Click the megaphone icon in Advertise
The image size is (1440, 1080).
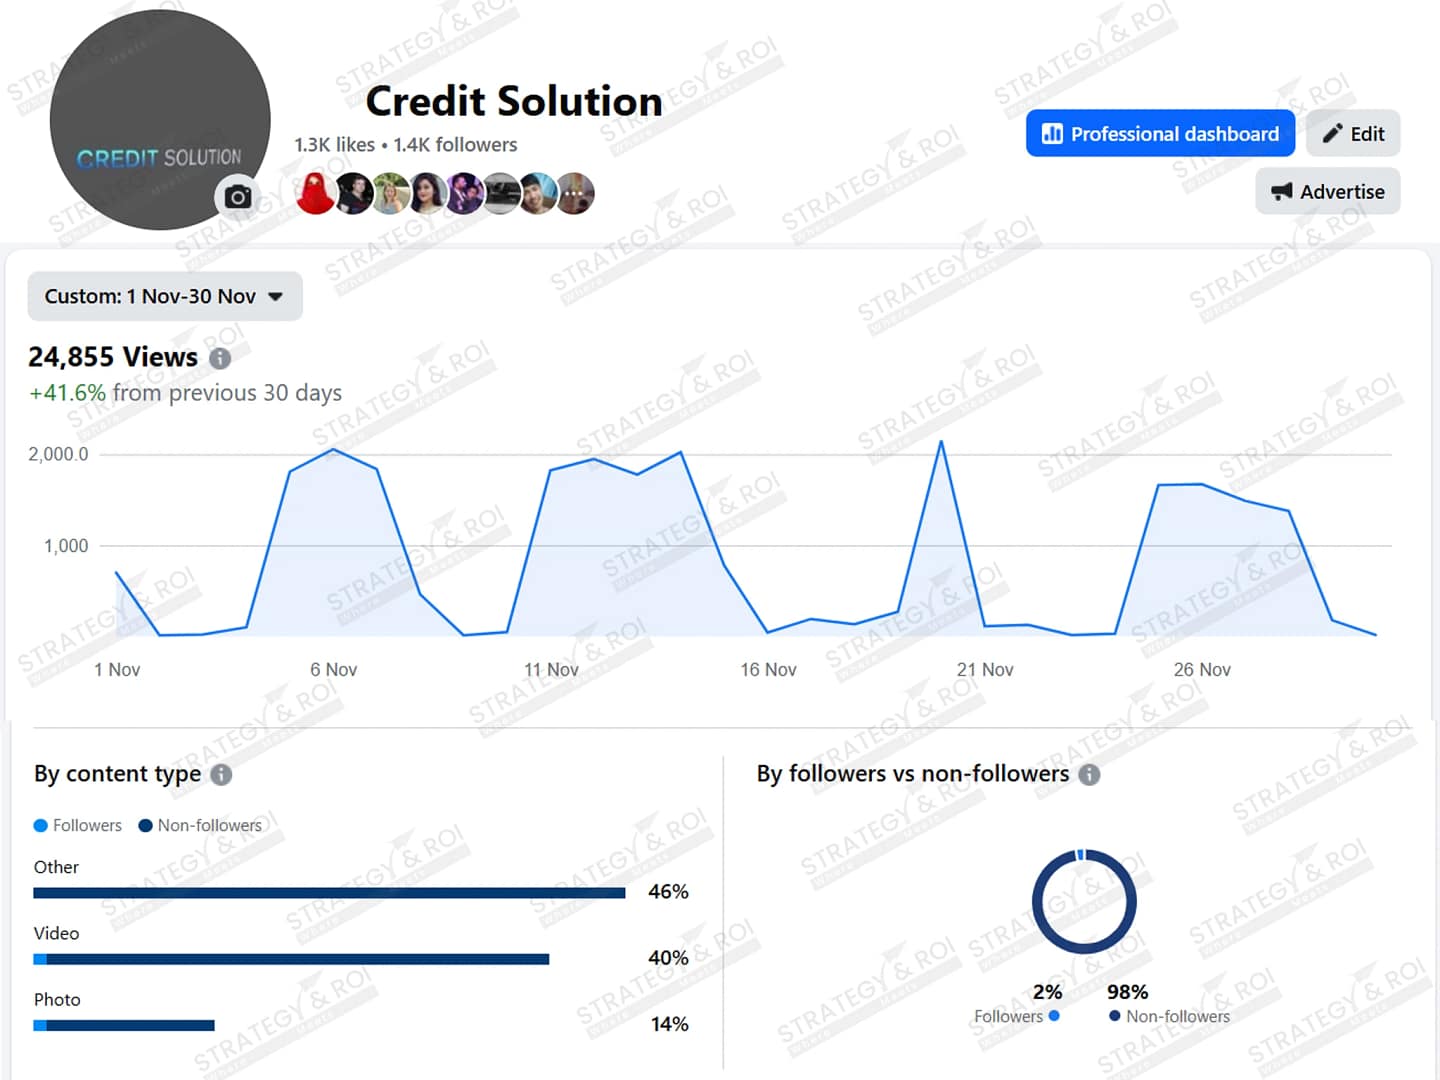click(x=1281, y=192)
